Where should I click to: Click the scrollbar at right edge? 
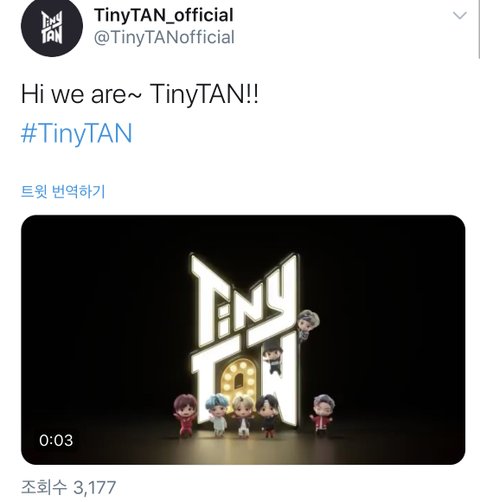pos(479,29)
